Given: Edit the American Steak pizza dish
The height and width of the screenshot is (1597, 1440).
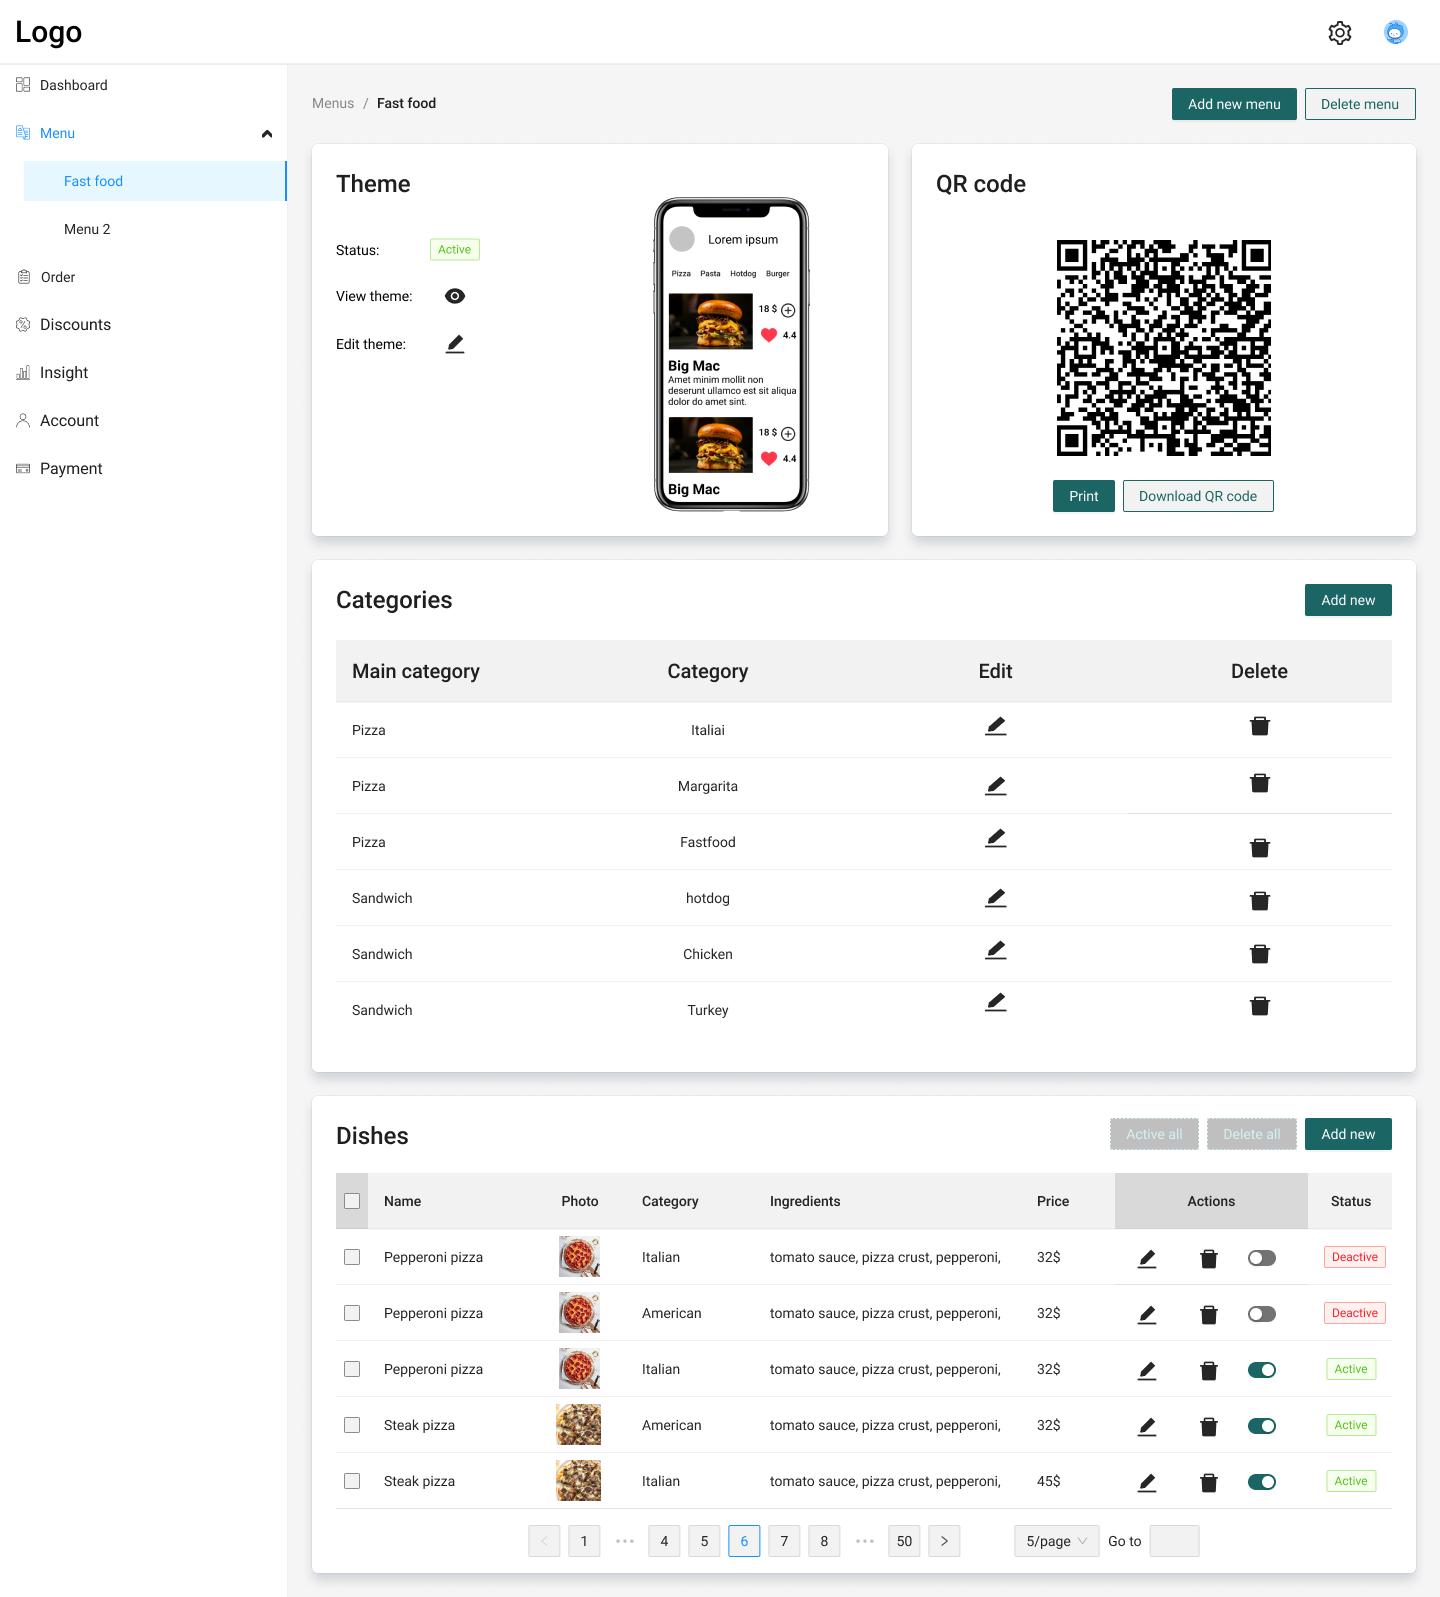Looking at the screenshot, I should coord(1147,1427).
